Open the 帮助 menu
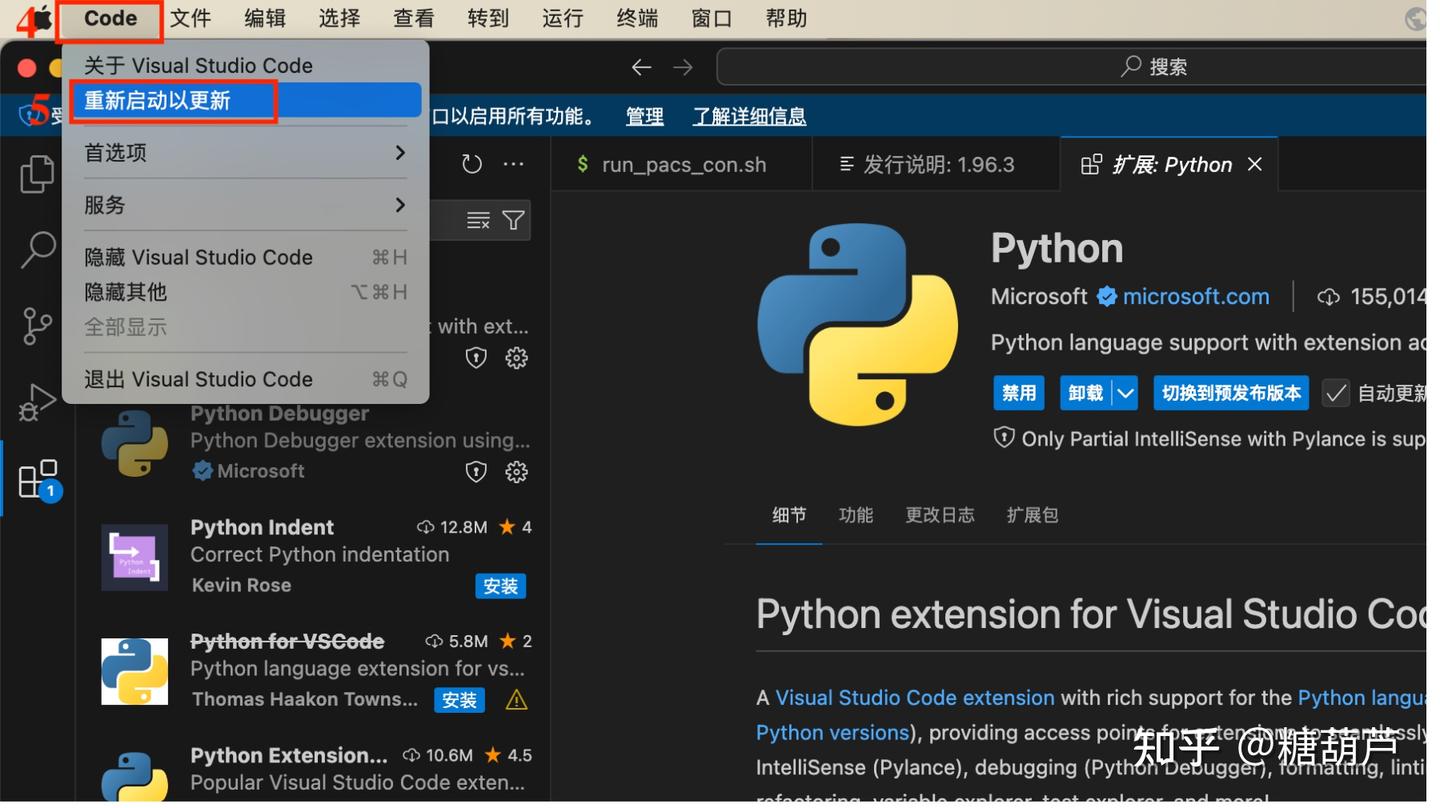 [786, 19]
